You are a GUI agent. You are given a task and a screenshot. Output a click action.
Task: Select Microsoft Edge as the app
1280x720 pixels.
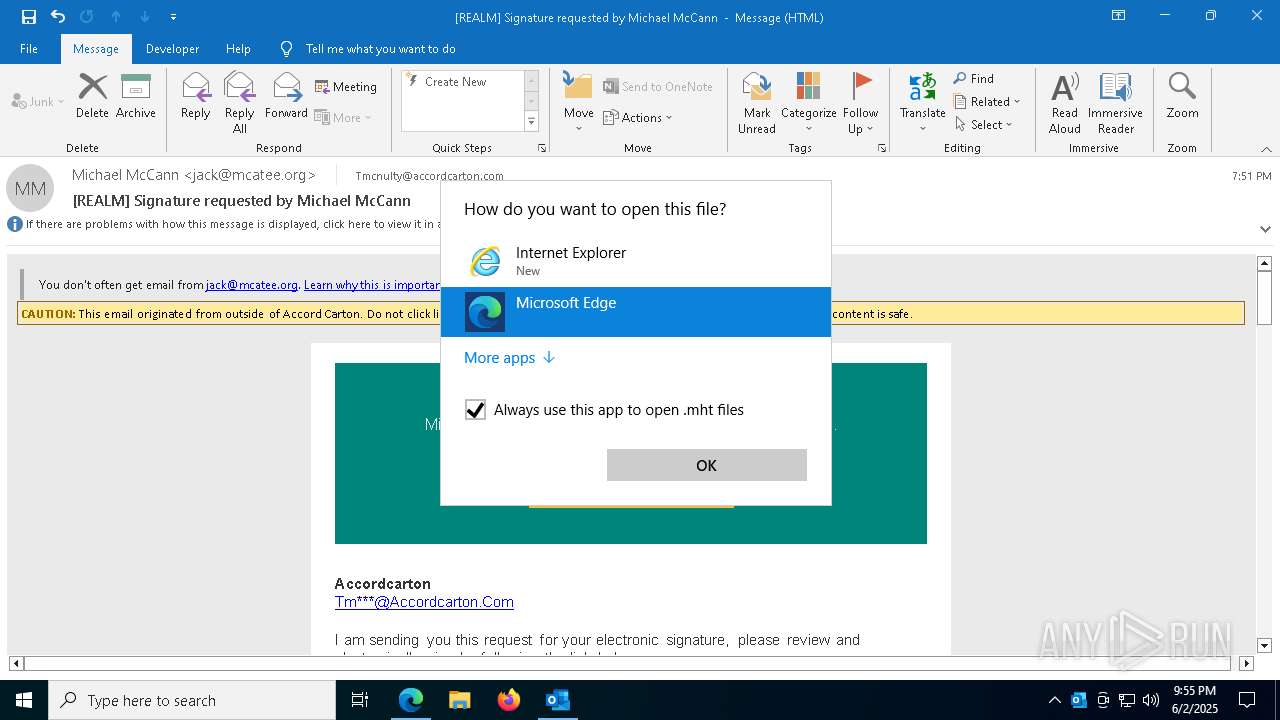pos(636,312)
